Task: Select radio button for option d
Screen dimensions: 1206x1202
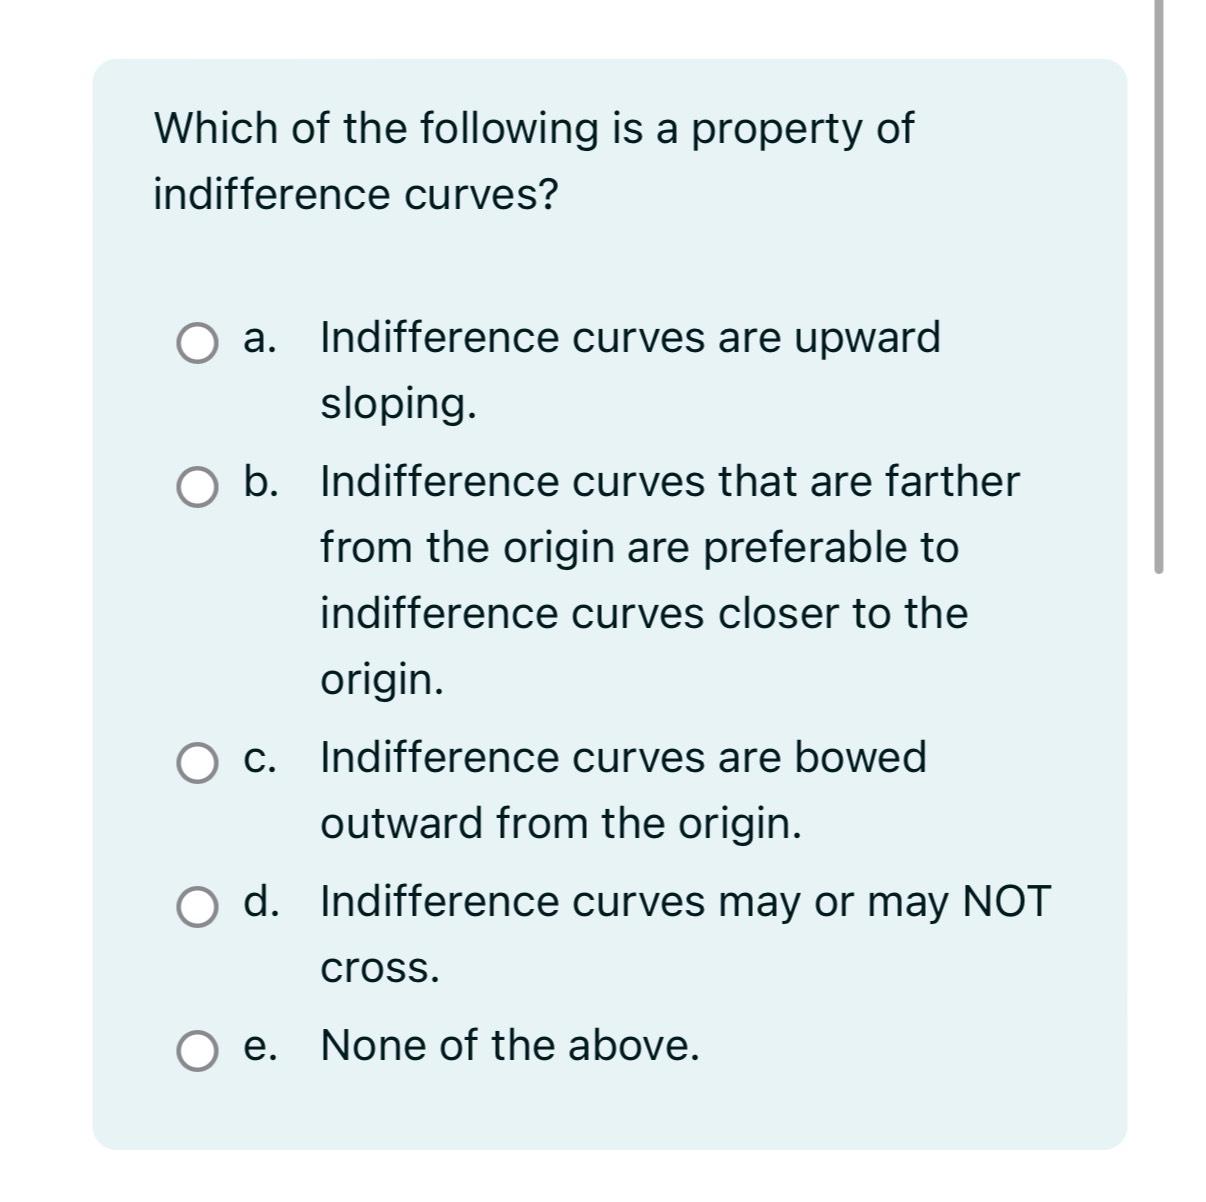Action: tap(196, 909)
